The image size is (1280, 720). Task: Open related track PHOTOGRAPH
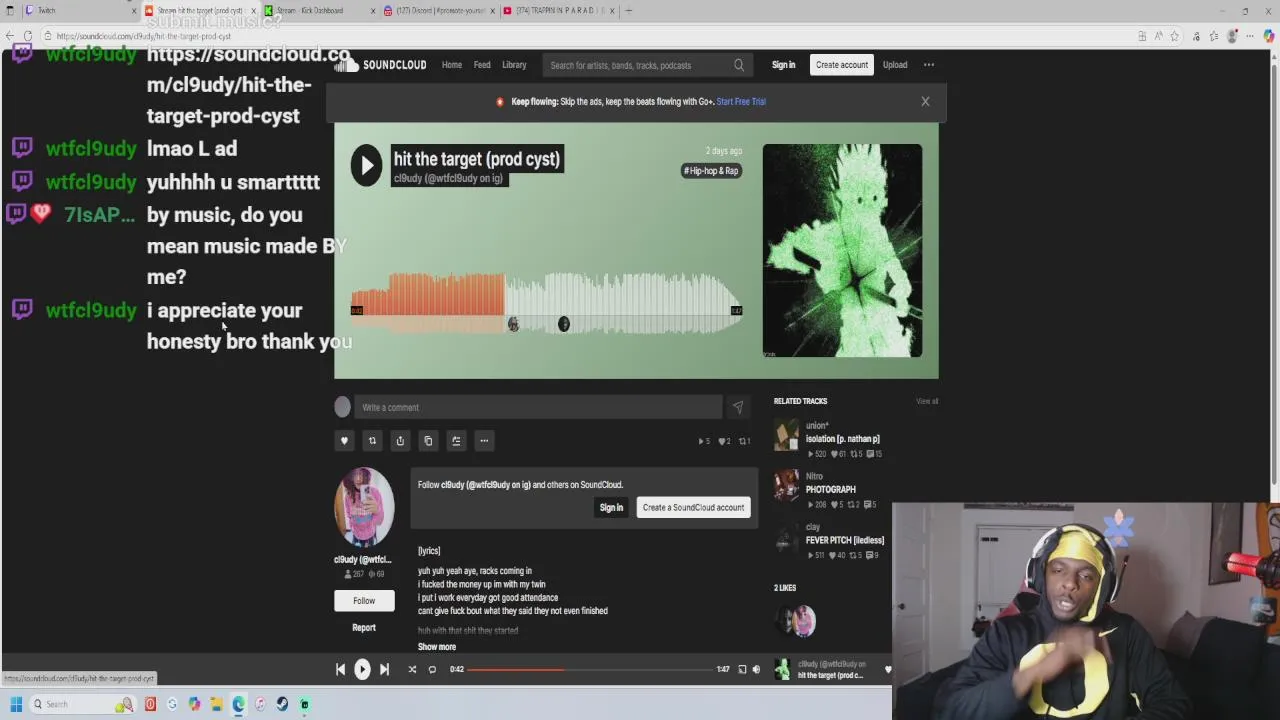(x=831, y=490)
